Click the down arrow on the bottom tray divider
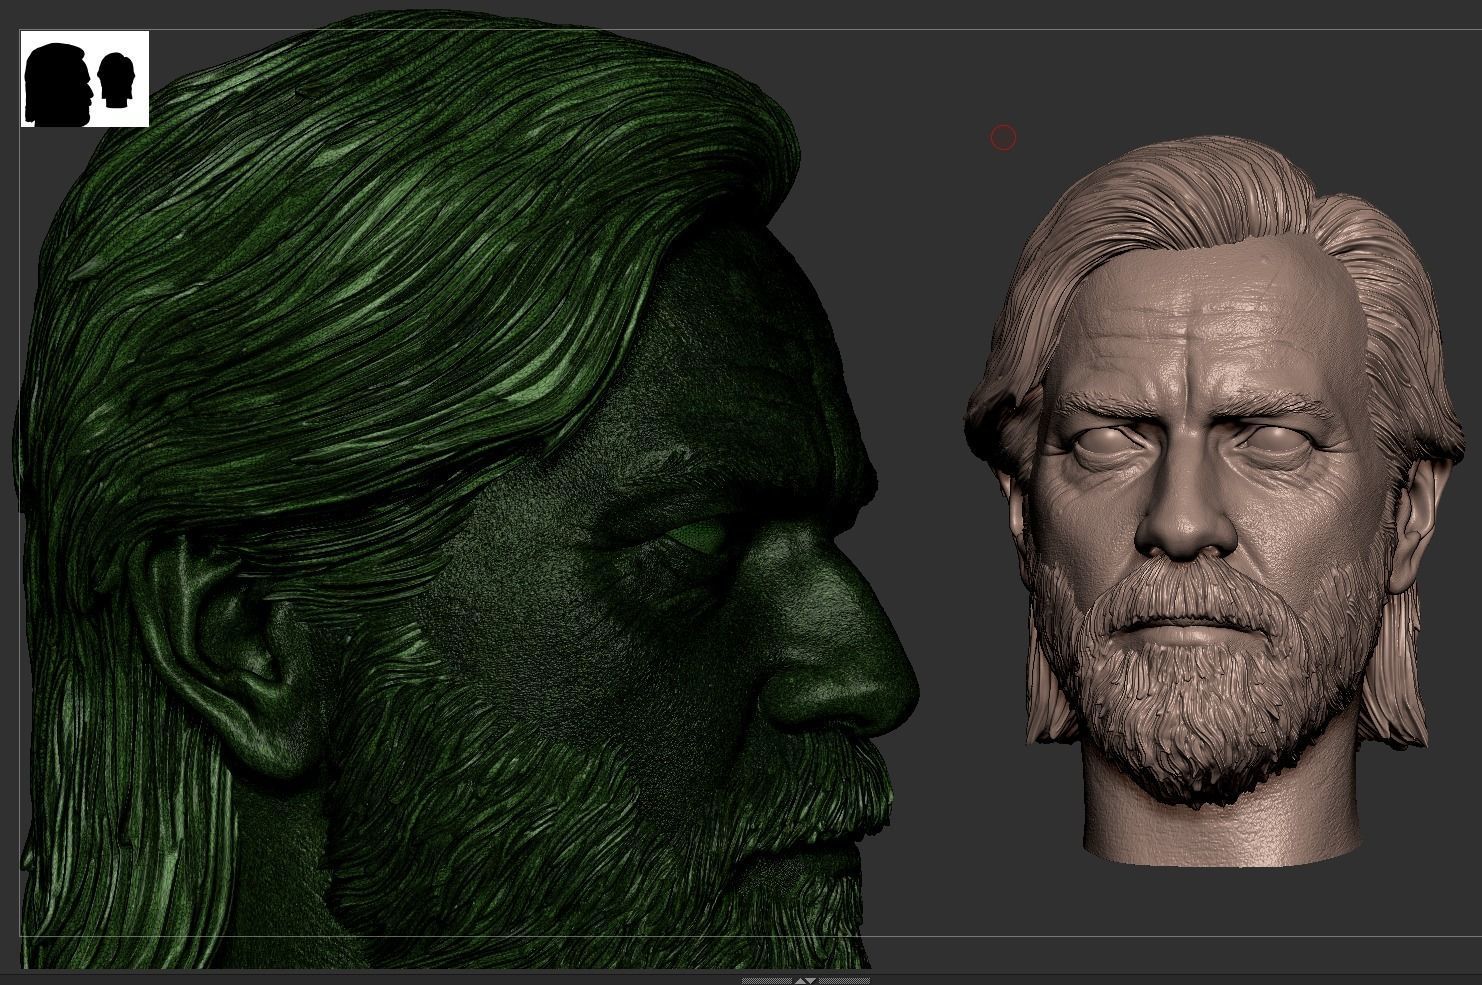The image size is (1482, 985). tap(810, 981)
